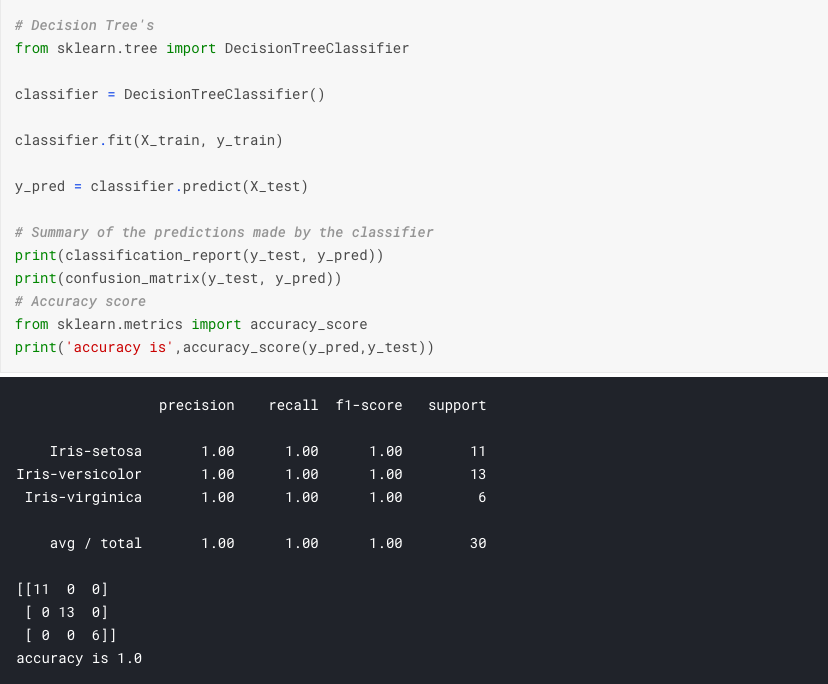Click the sklearn.metrics import accuracy_score line
Screen dimensions: 828x684
[191, 324]
